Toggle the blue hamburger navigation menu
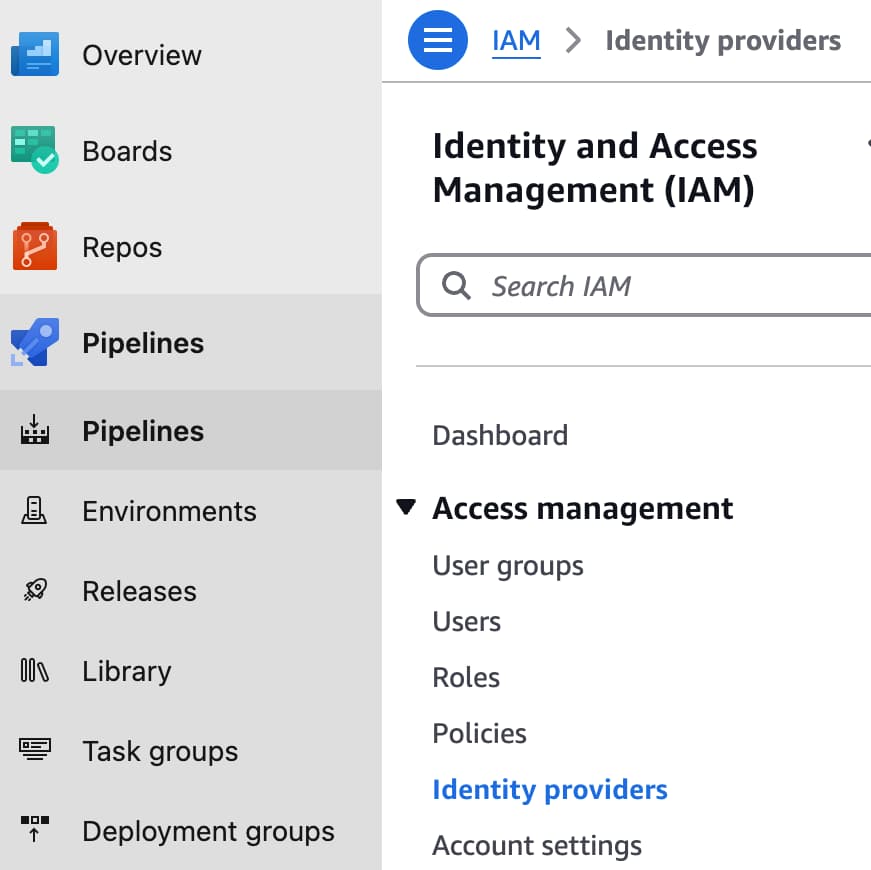 (438, 41)
